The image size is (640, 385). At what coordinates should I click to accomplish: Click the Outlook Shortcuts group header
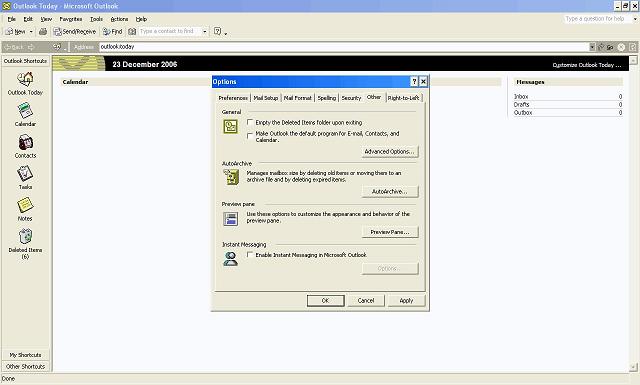[25, 61]
